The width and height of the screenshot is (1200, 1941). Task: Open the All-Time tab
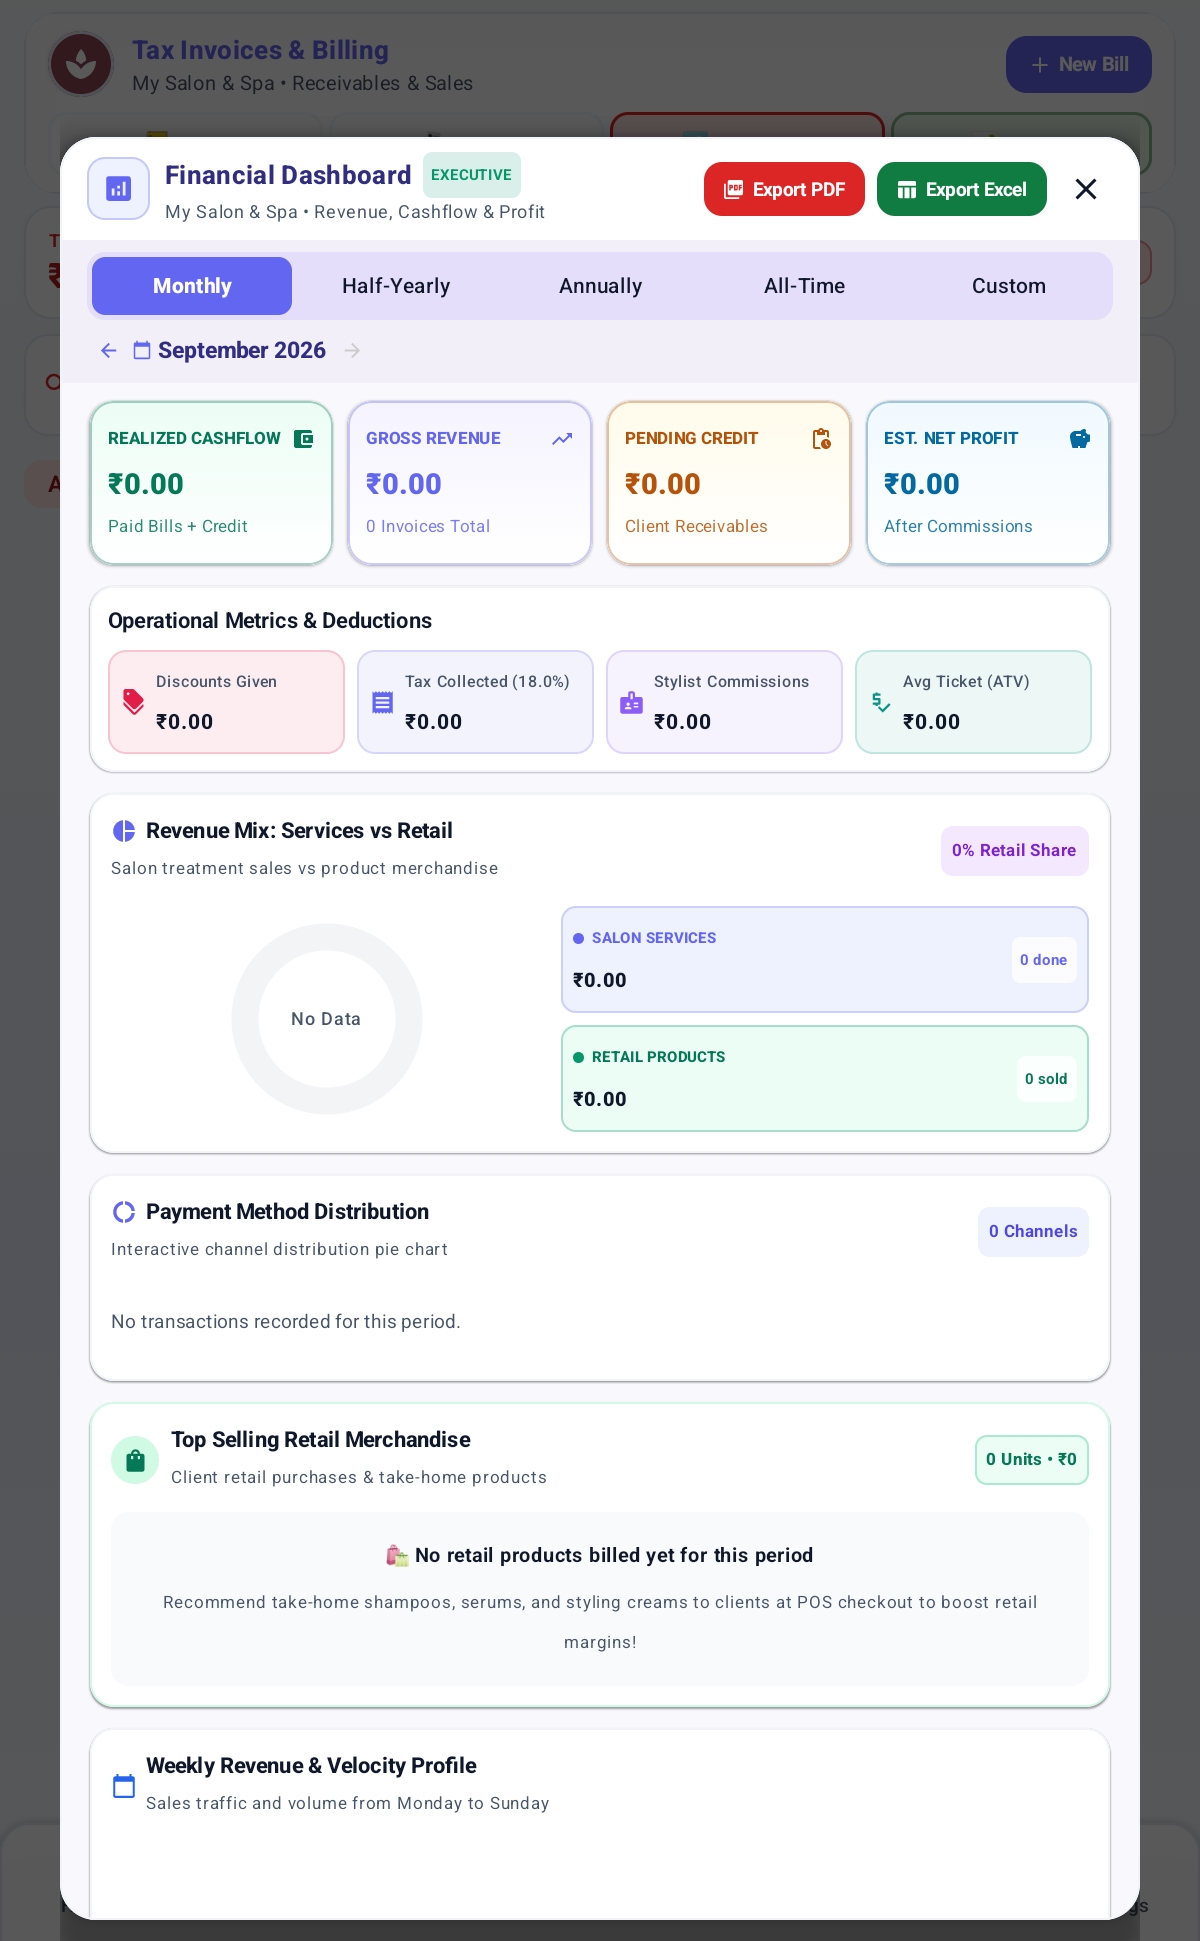click(804, 286)
